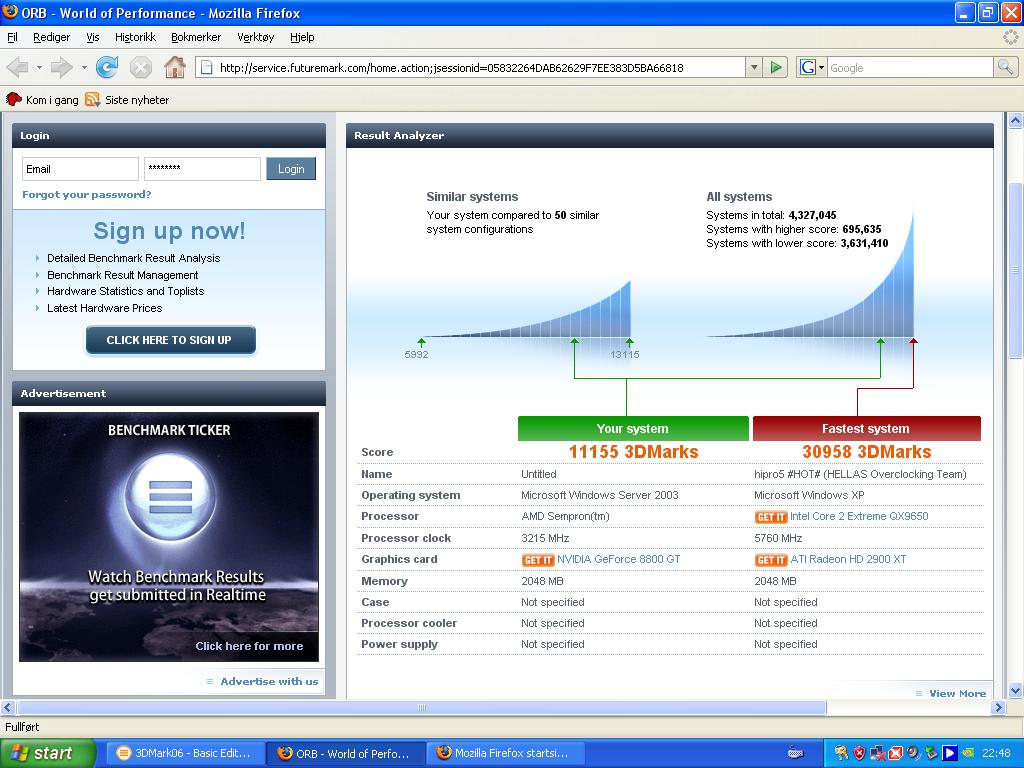Click the red shield tray icon
The width and height of the screenshot is (1024, 768).
click(859, 754)
